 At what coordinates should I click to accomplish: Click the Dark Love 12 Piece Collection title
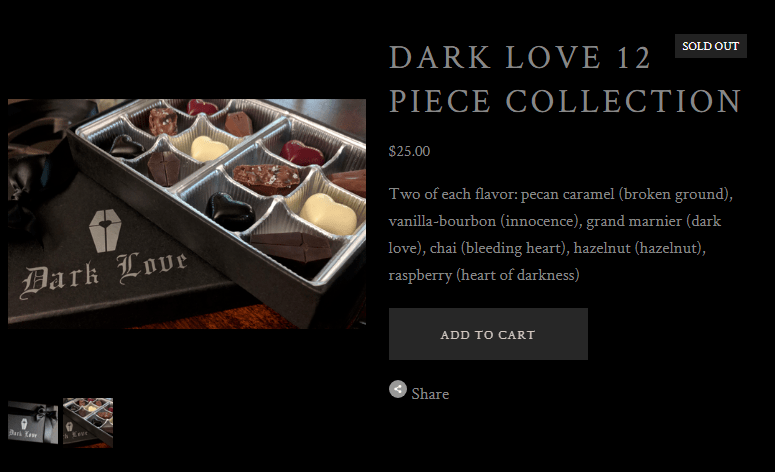565,79
